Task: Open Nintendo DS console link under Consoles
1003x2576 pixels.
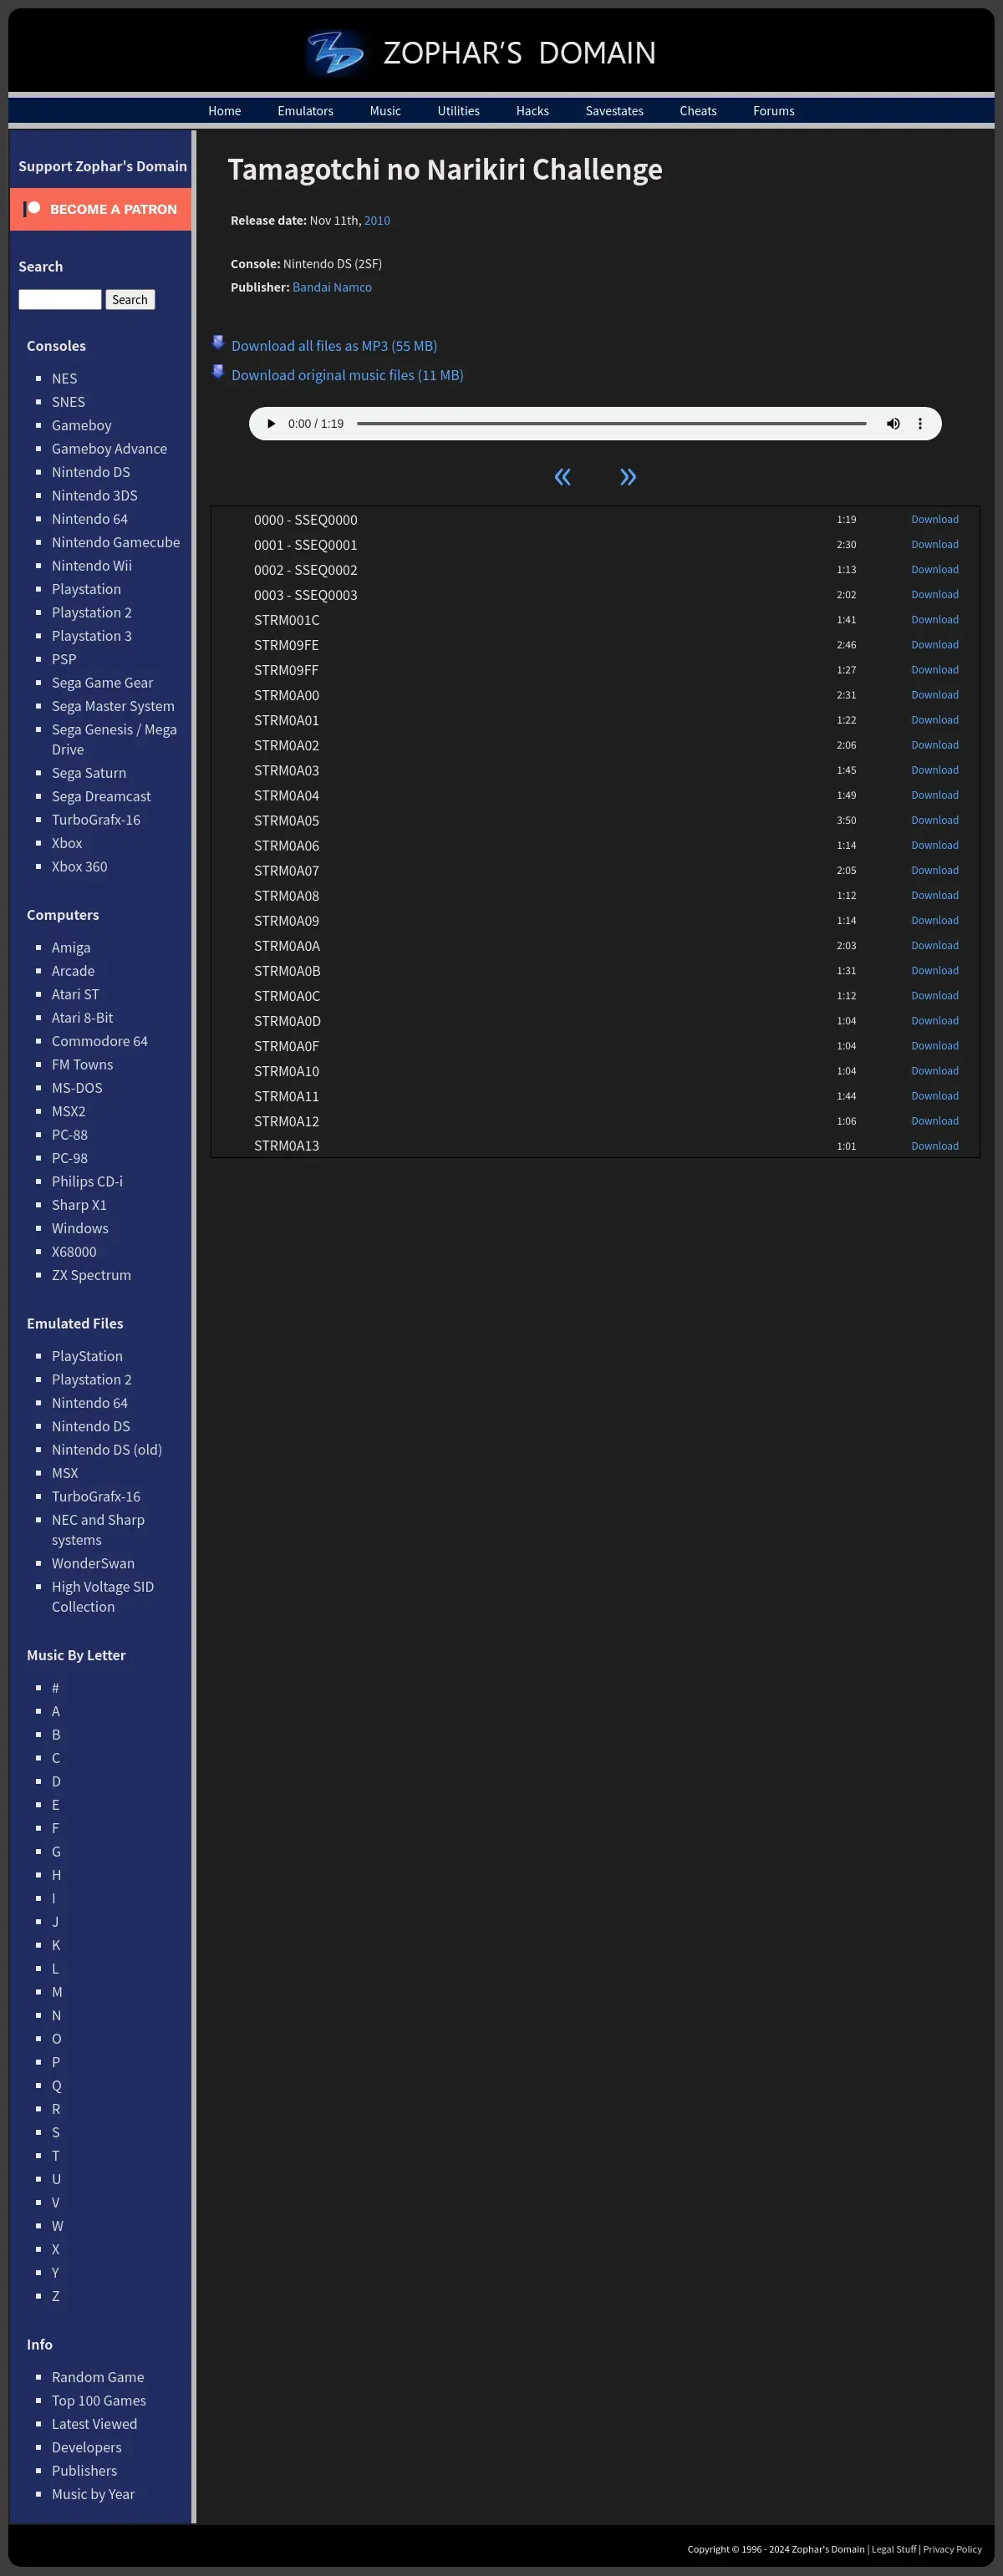Action: click(x=91, y=472)
